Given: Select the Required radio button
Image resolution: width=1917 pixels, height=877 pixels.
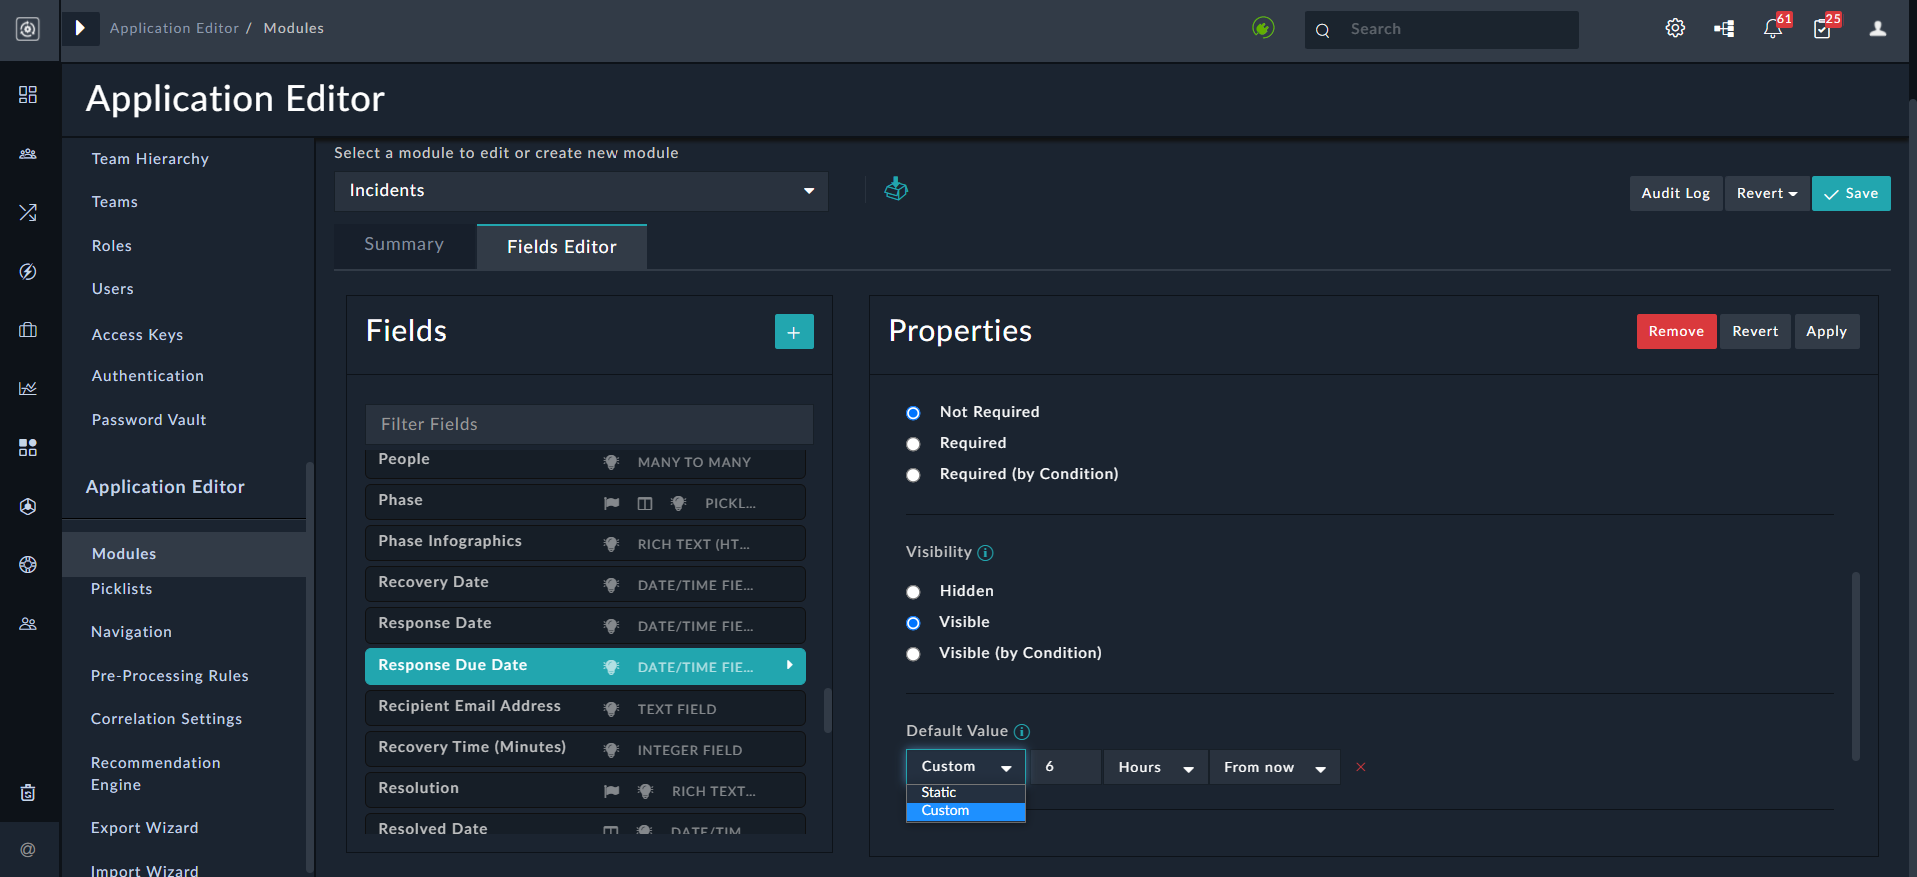Looking at the screenshot, I should click(913, 444).
